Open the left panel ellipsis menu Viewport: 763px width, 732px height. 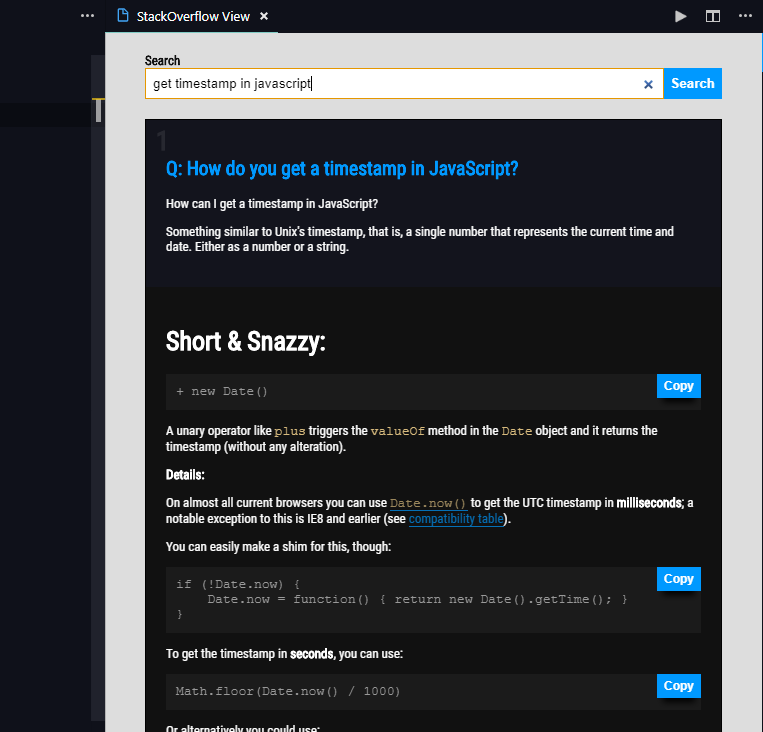tap(87, 16)
